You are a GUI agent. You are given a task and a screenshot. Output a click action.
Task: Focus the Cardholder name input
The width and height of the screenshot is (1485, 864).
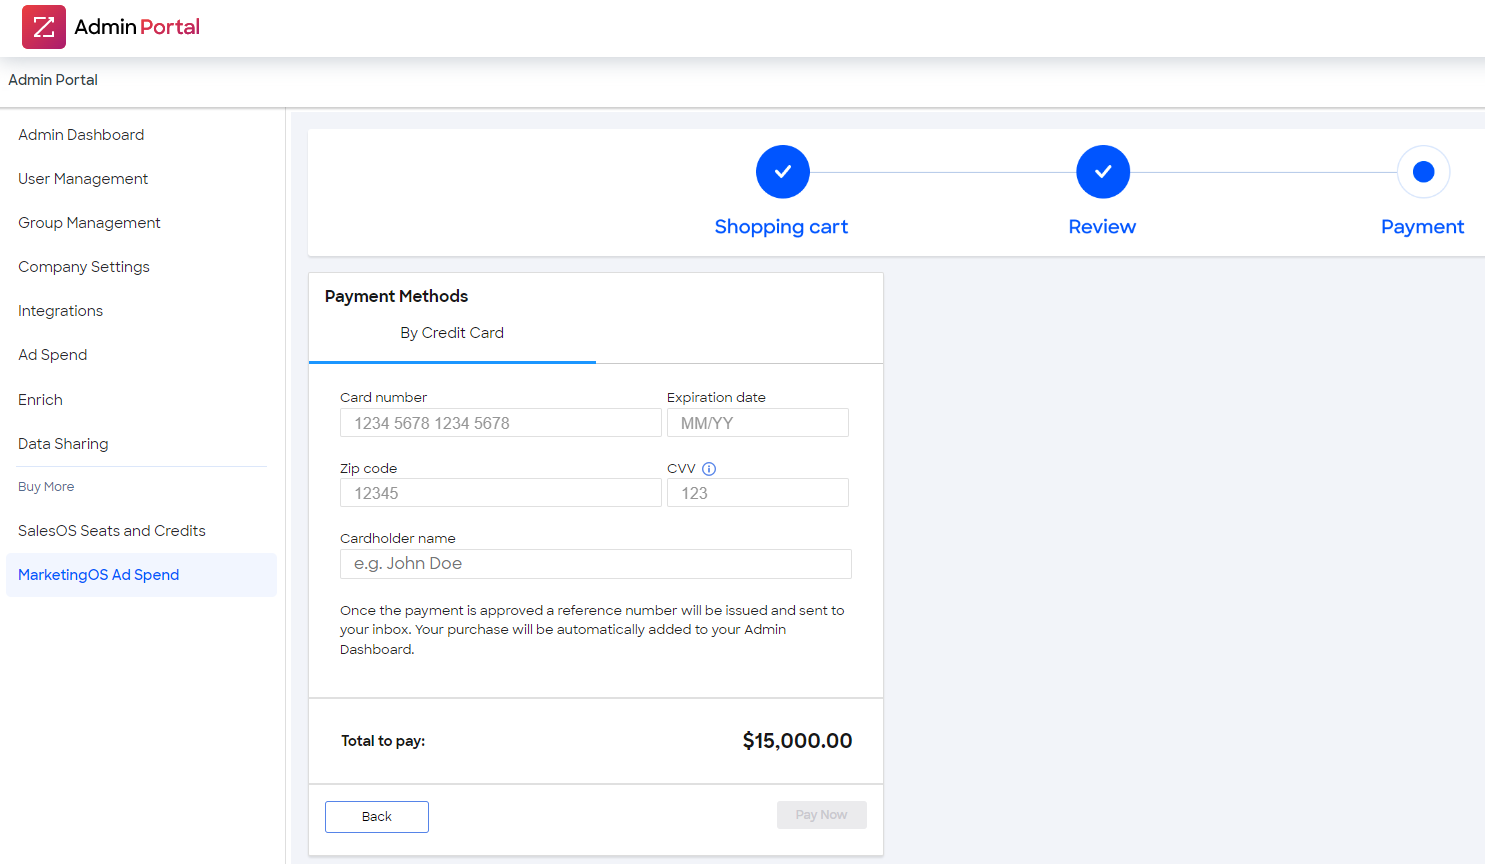(595, 564)
